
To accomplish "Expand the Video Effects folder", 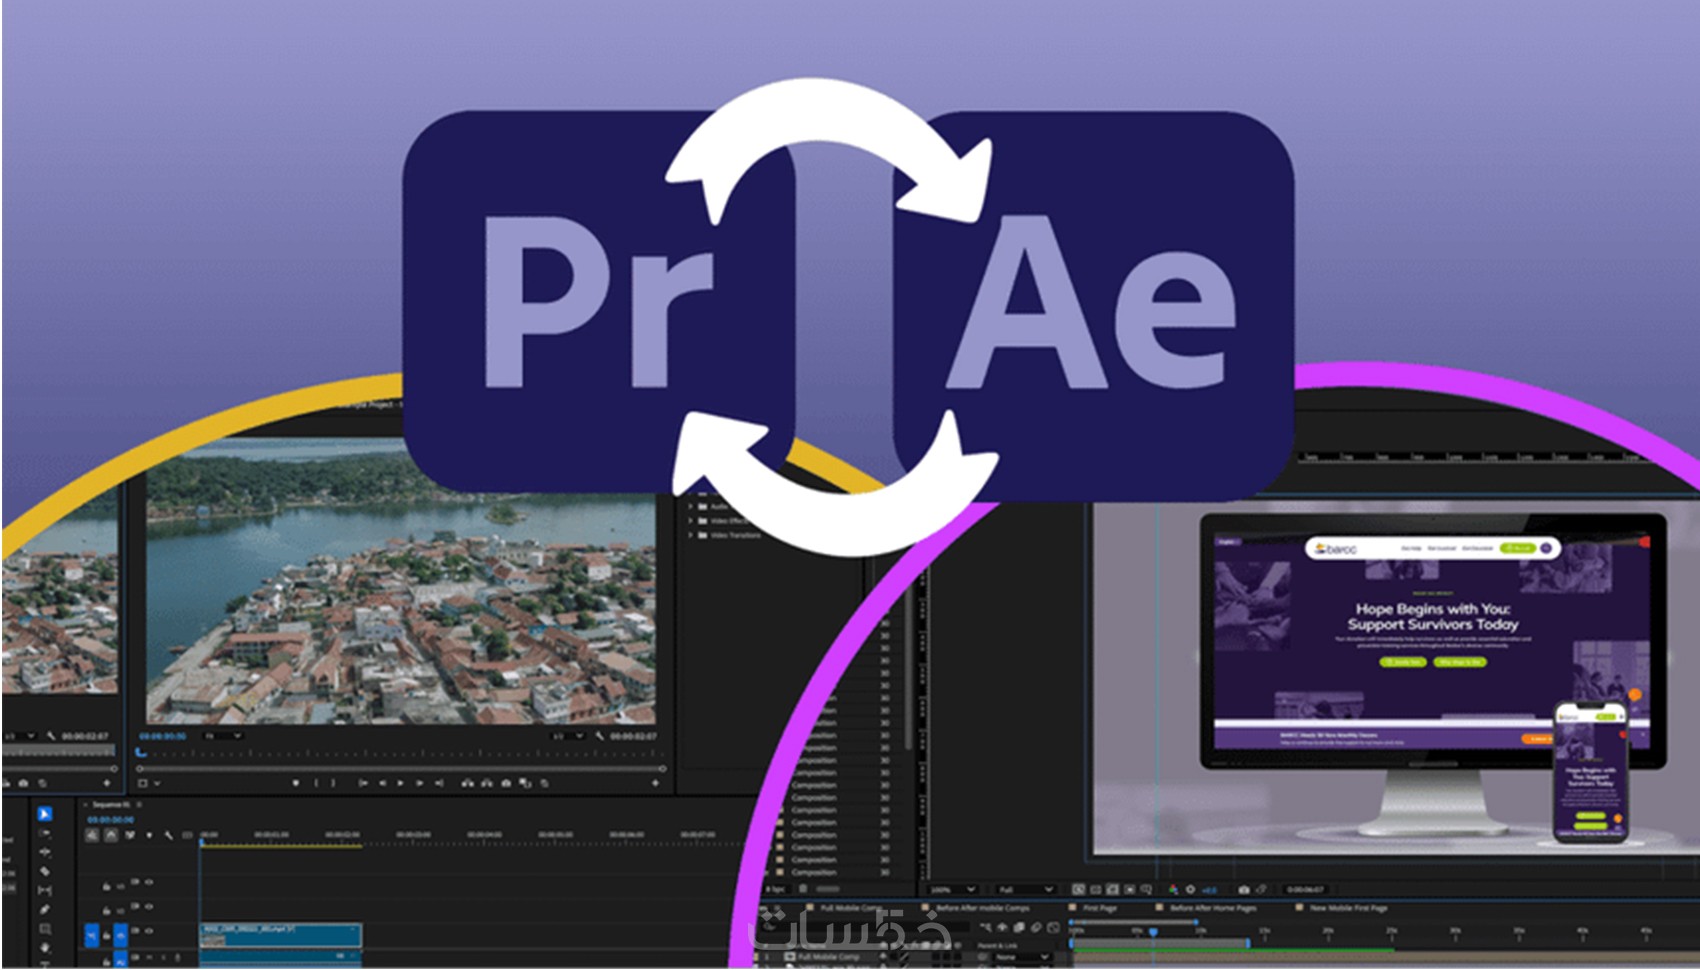I will pos(691,520).
